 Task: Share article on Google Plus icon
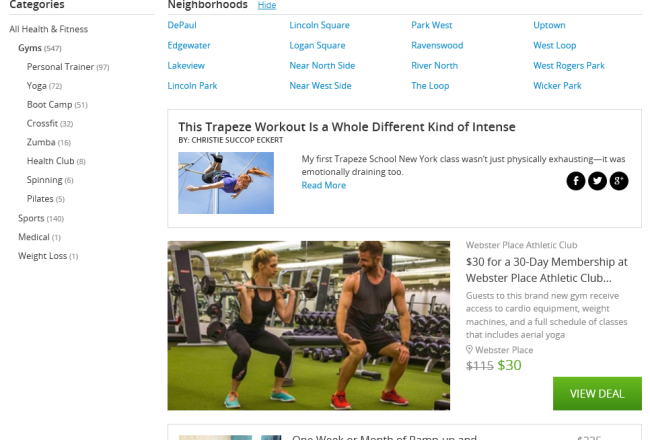click(x=619, y=181)
